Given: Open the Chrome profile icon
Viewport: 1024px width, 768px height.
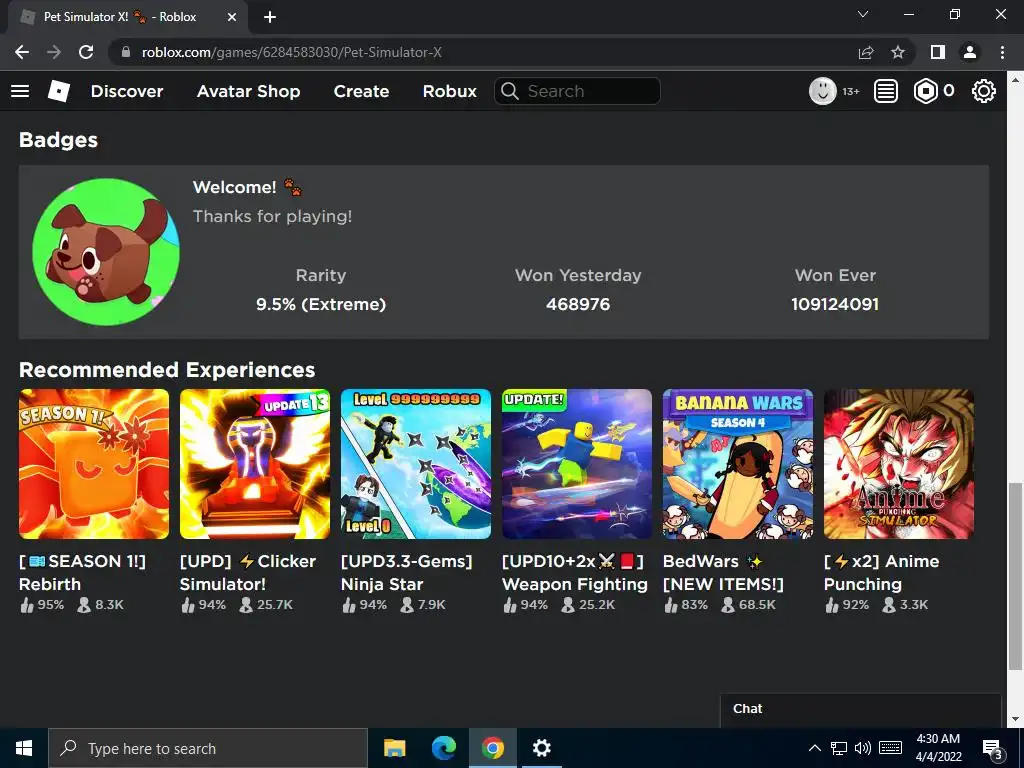Looking at the screenshot, I should (x=970, y=52).
